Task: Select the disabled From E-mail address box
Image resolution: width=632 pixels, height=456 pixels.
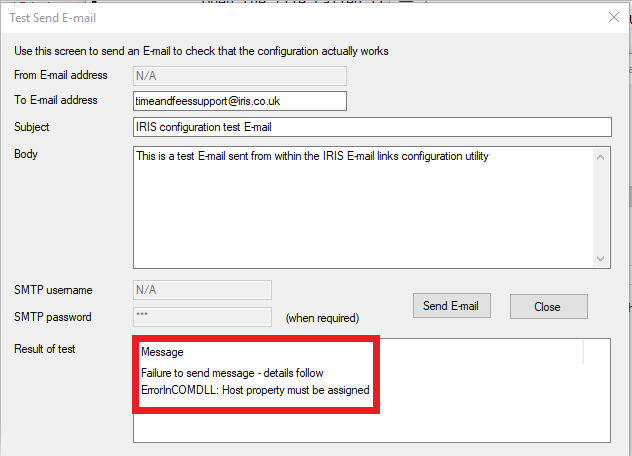Action: click(239, 75)
